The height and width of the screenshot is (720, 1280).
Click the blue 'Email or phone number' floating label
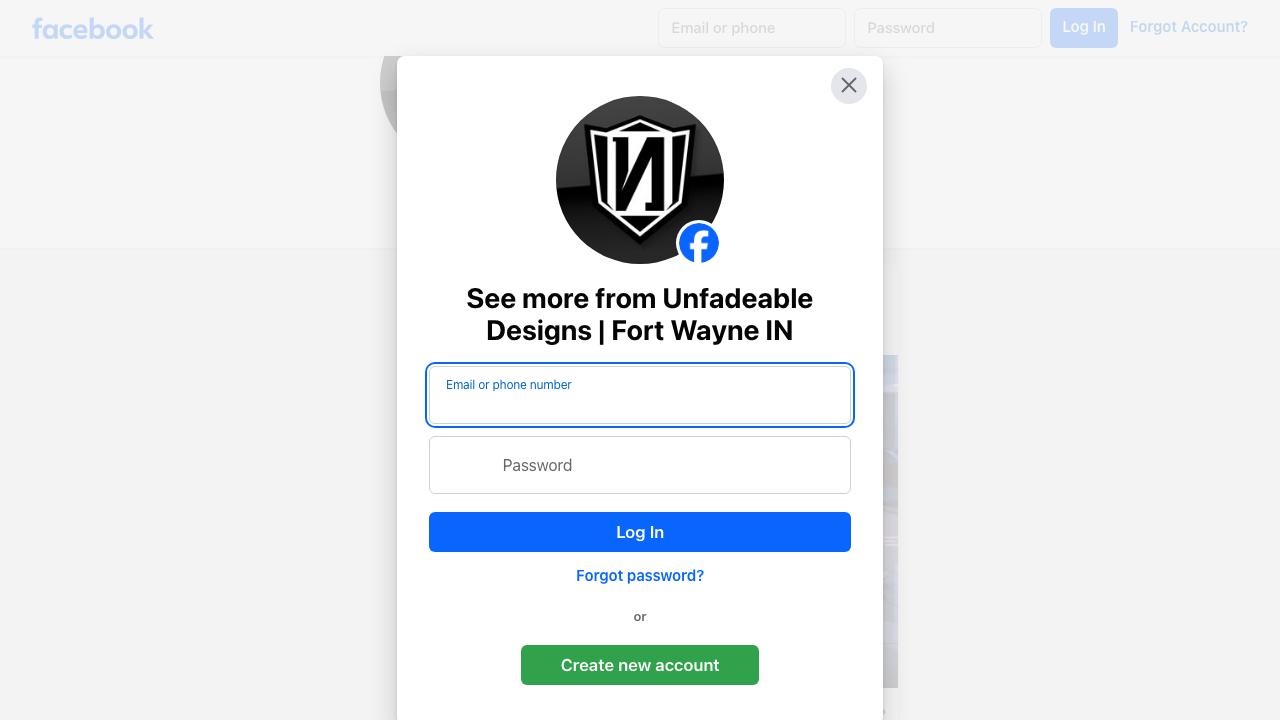[508, 385]
